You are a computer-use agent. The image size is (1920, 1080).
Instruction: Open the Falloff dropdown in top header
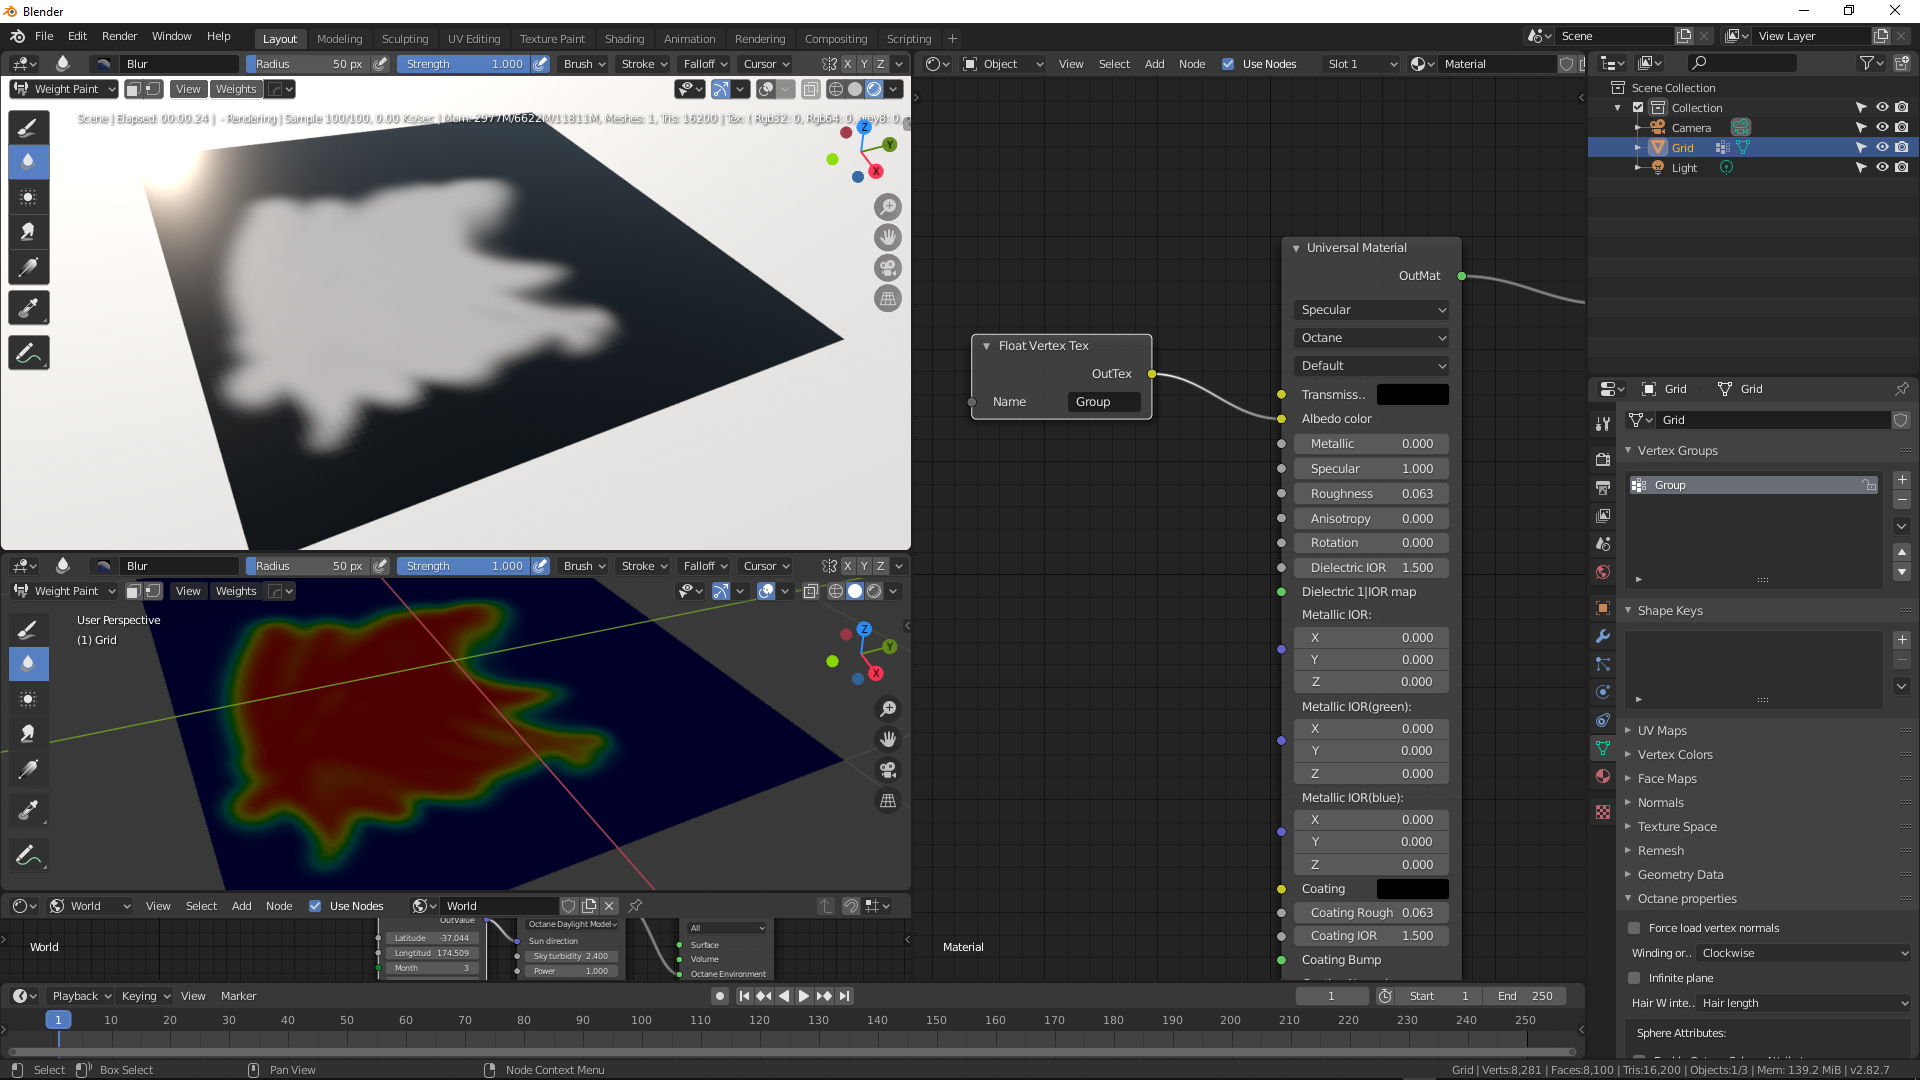tap(704, 64)
